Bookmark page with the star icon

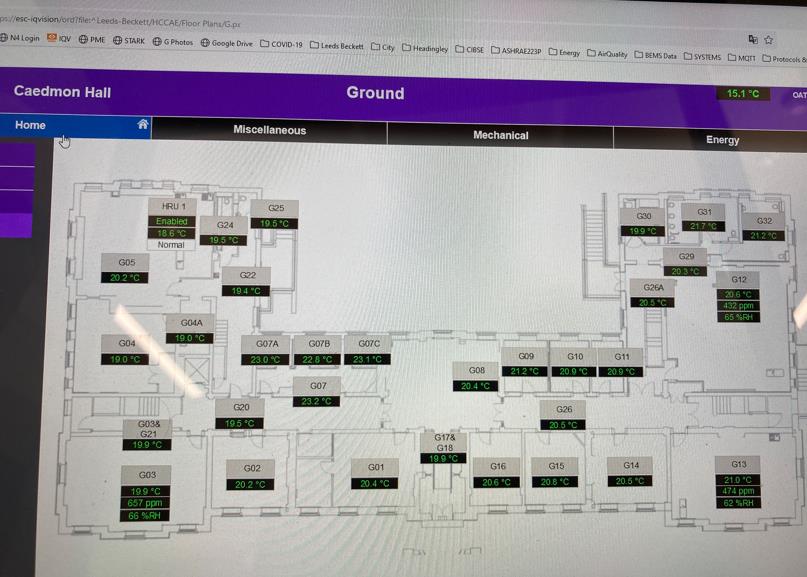(x=768, y=40)
